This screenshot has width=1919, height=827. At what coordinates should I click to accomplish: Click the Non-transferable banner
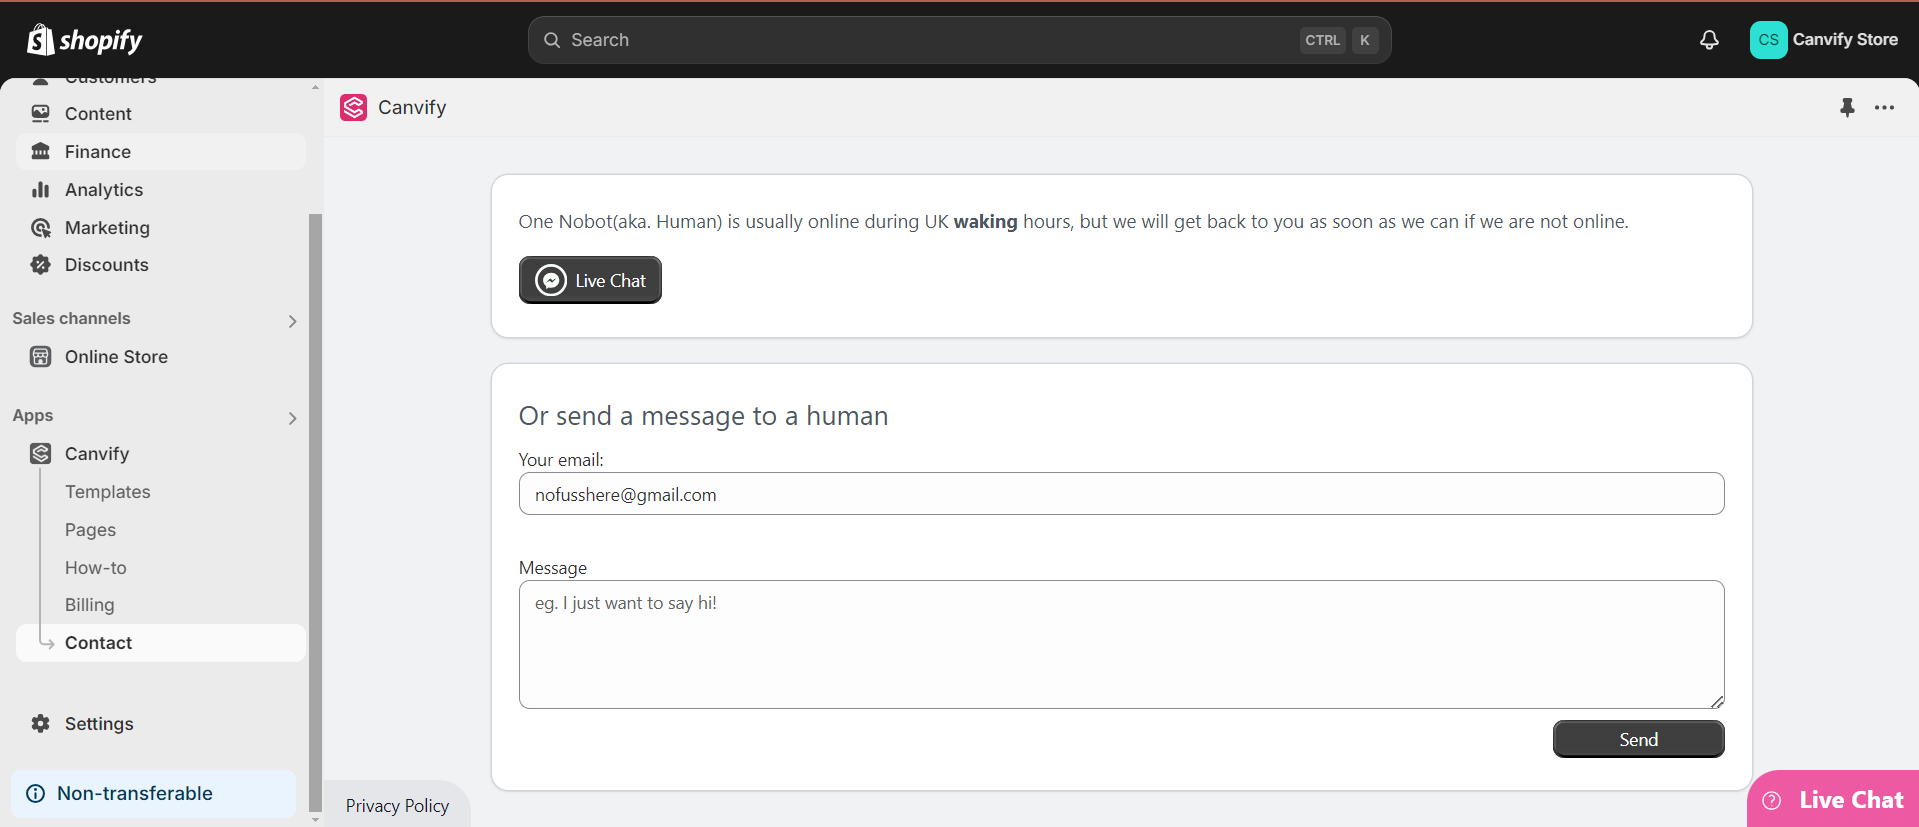(x=153, y=794)
